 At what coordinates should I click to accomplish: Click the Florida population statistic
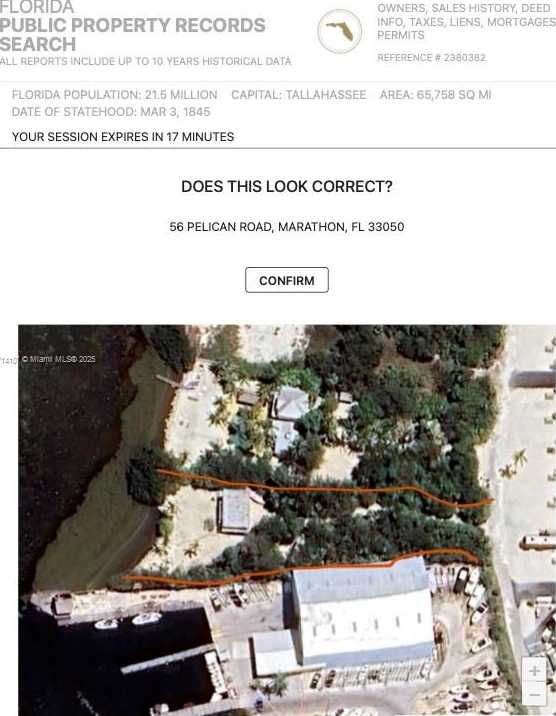click(114, 95)
